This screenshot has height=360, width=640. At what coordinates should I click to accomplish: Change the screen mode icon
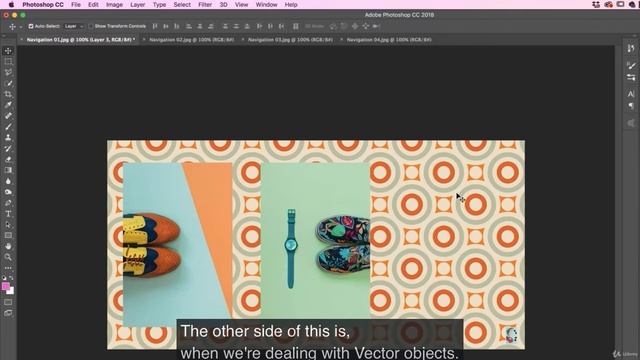[8, 313]
